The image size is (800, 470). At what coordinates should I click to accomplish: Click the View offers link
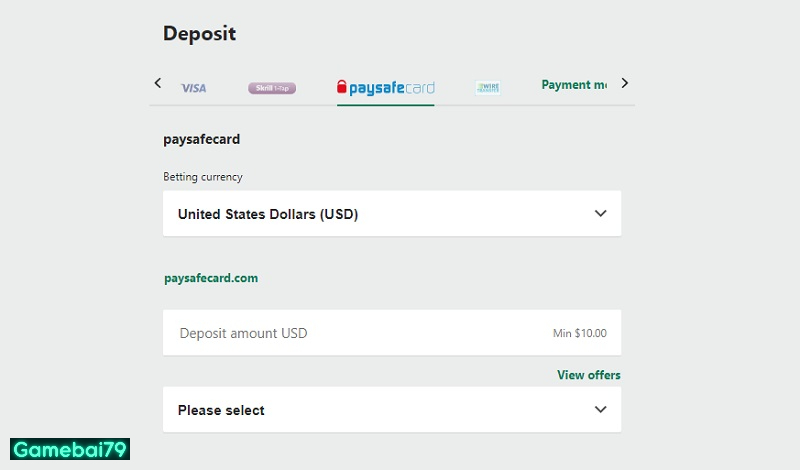pyautogui.click(x=588, y=375)
